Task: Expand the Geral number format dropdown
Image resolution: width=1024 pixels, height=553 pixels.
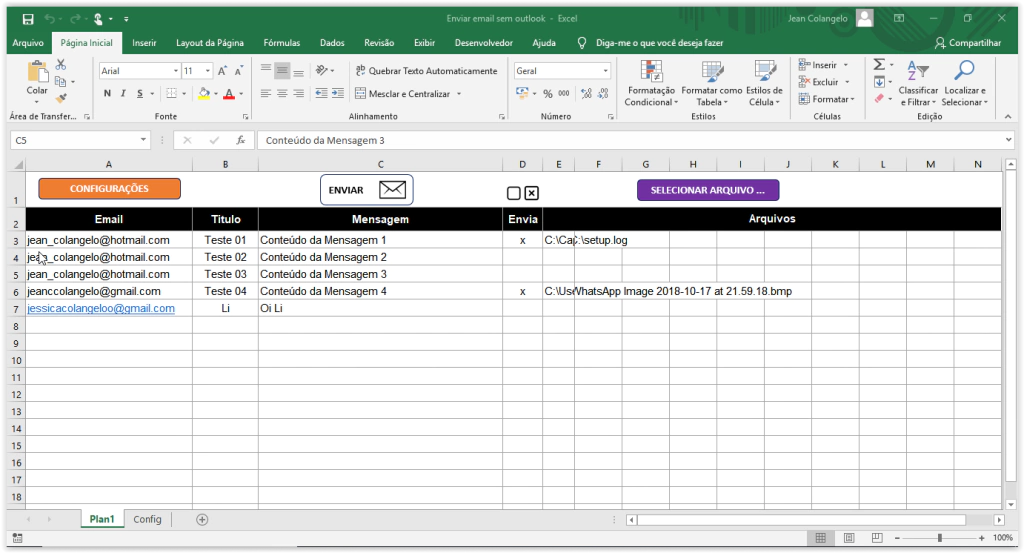Action: [605, 71]
